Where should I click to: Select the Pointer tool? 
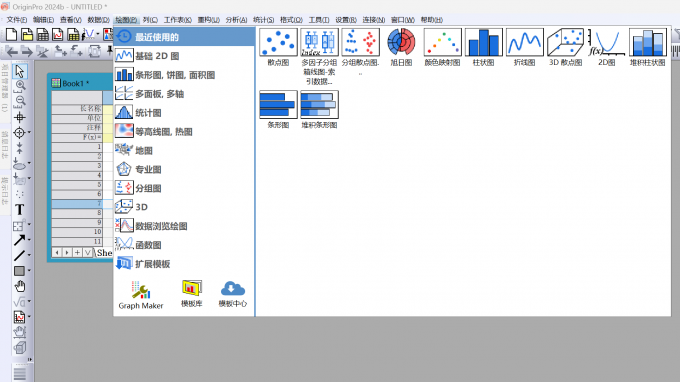20,71
